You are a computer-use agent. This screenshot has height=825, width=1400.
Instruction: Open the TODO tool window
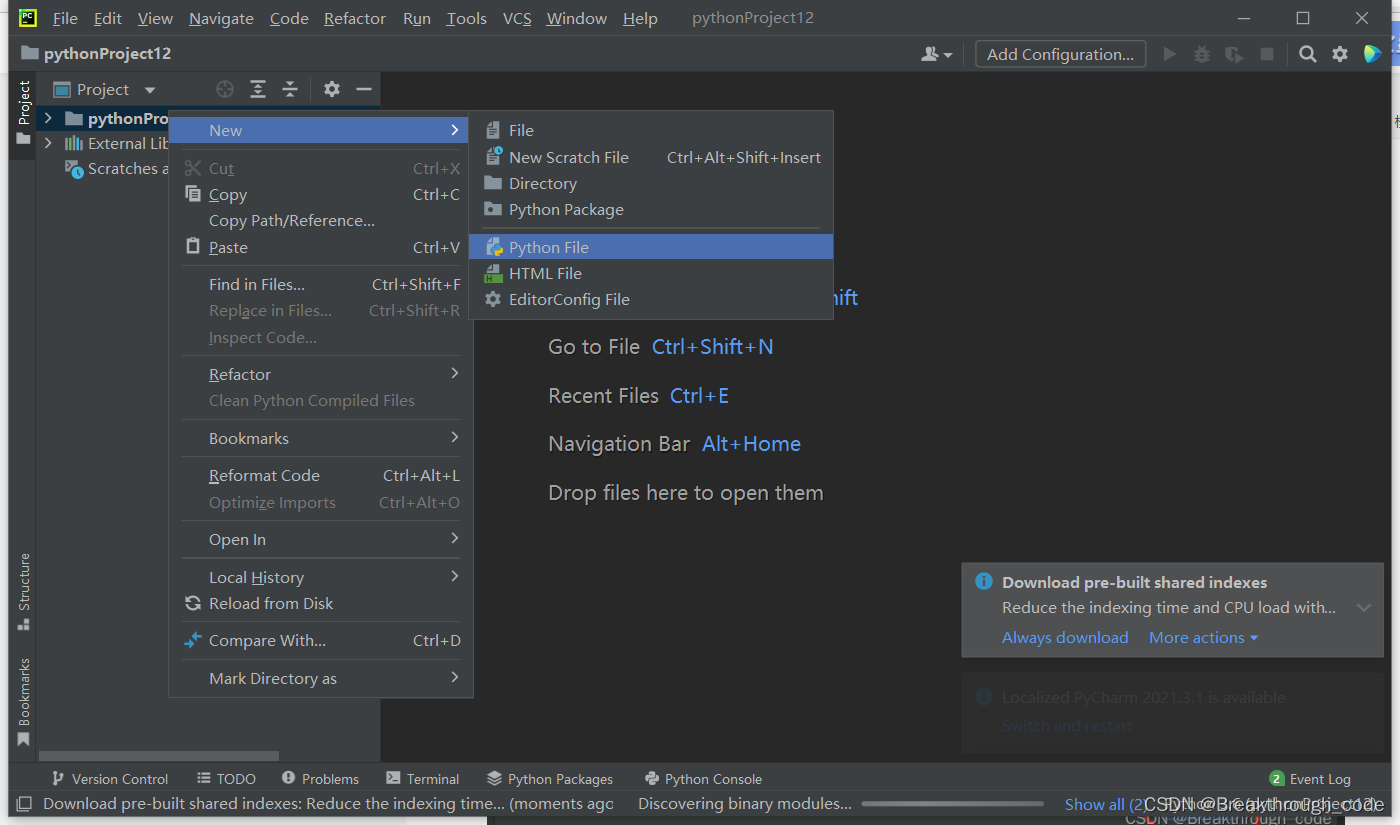click(226, 779)
